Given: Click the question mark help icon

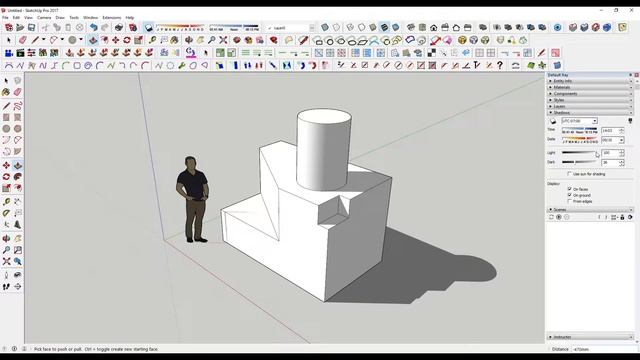Looking at the screenshot, I should [x=500, y=65].
